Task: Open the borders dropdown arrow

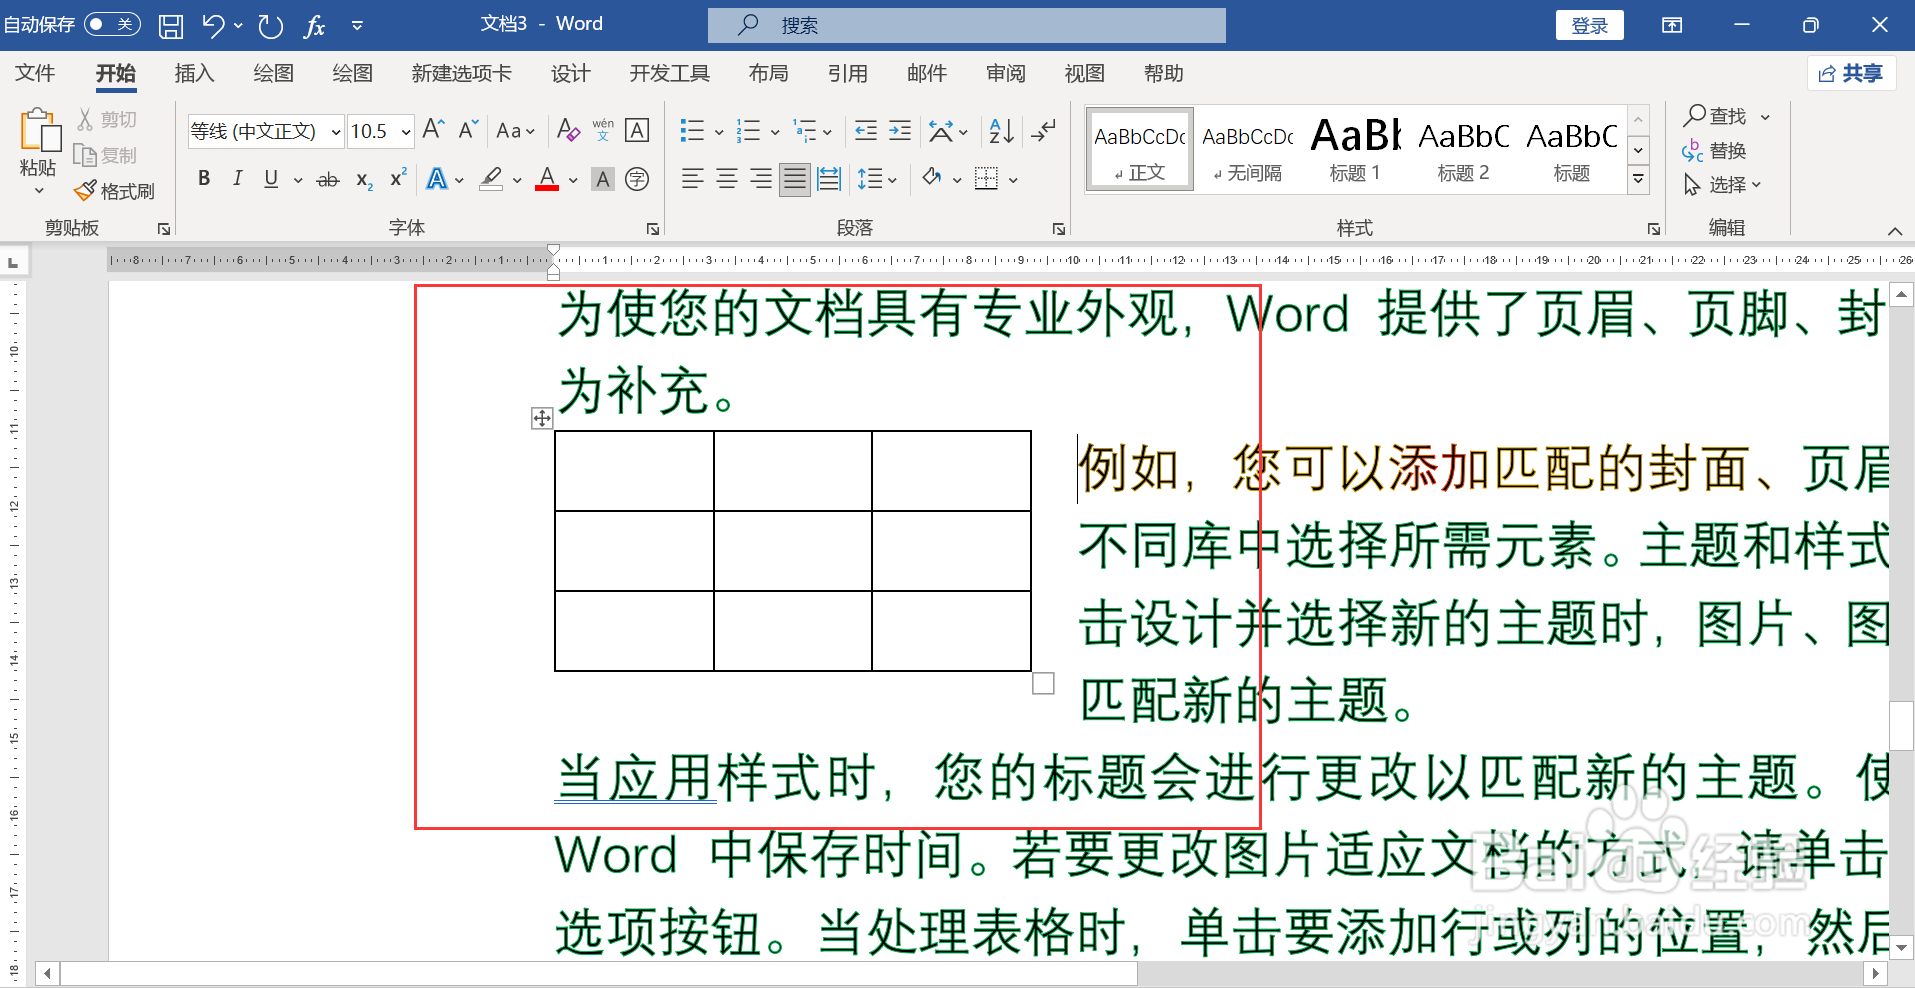Action: click(1013, 180)
